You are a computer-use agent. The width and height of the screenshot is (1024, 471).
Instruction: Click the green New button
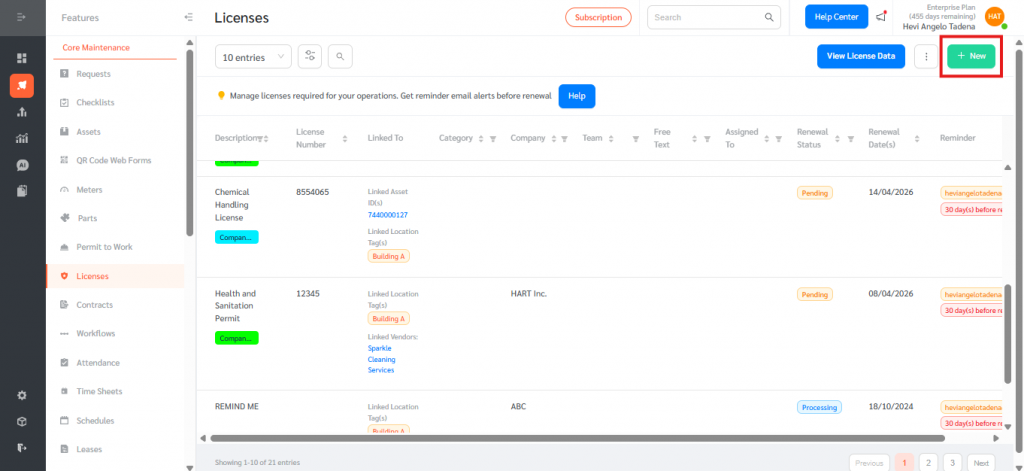(x=971, y=57)
